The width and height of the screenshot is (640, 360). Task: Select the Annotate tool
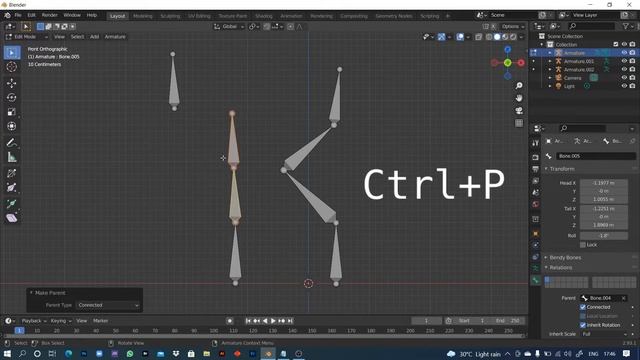click(x=12, y=143)
